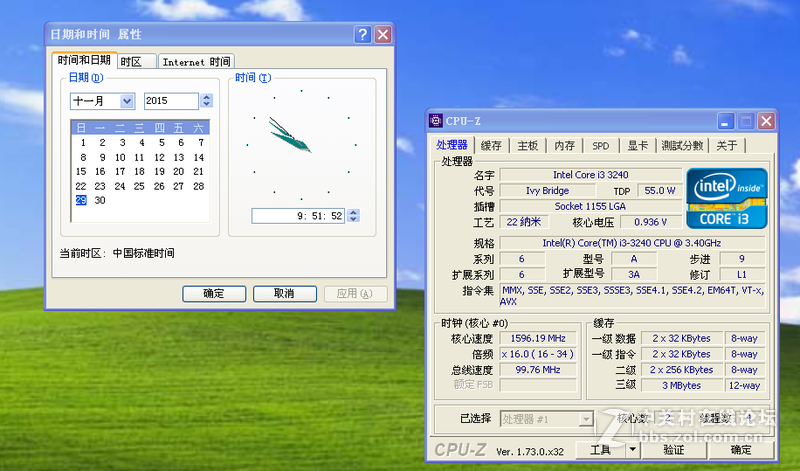Open the 測試分數 tab in CPU-Z
Viewport: 800px width, 471px height.
point(682,146)
